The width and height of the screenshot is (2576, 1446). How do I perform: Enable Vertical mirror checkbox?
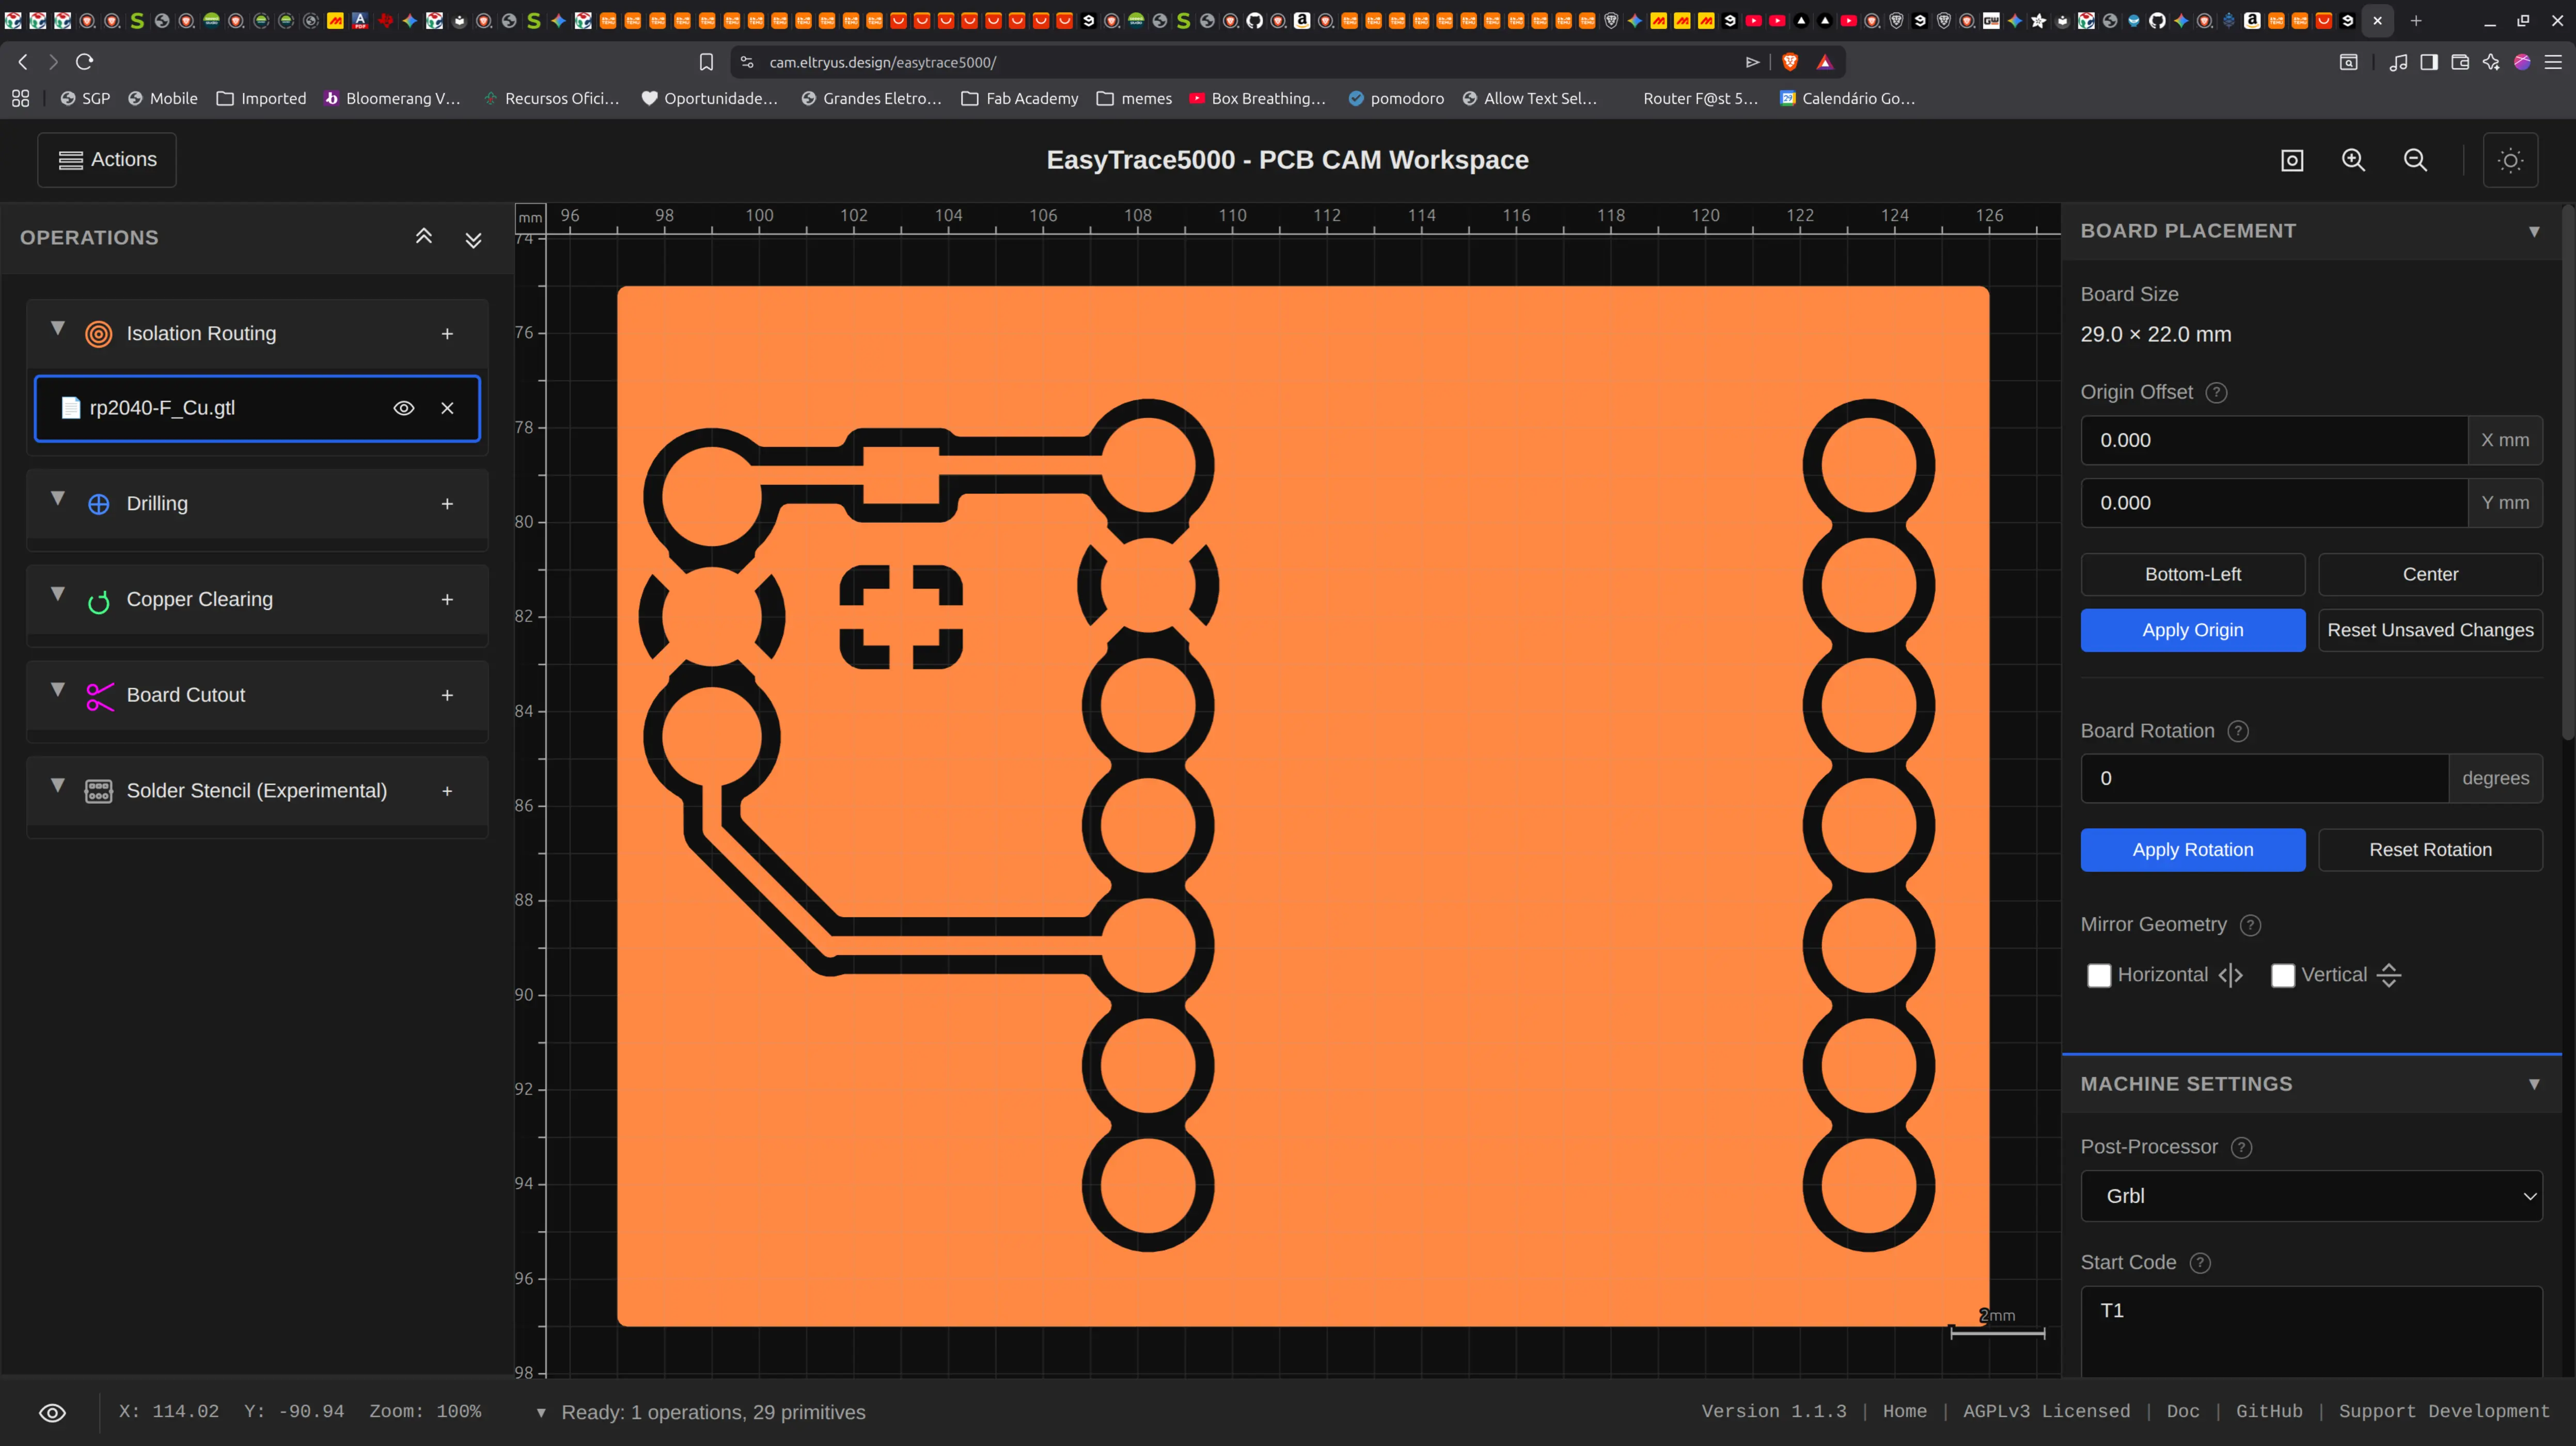2283,975
